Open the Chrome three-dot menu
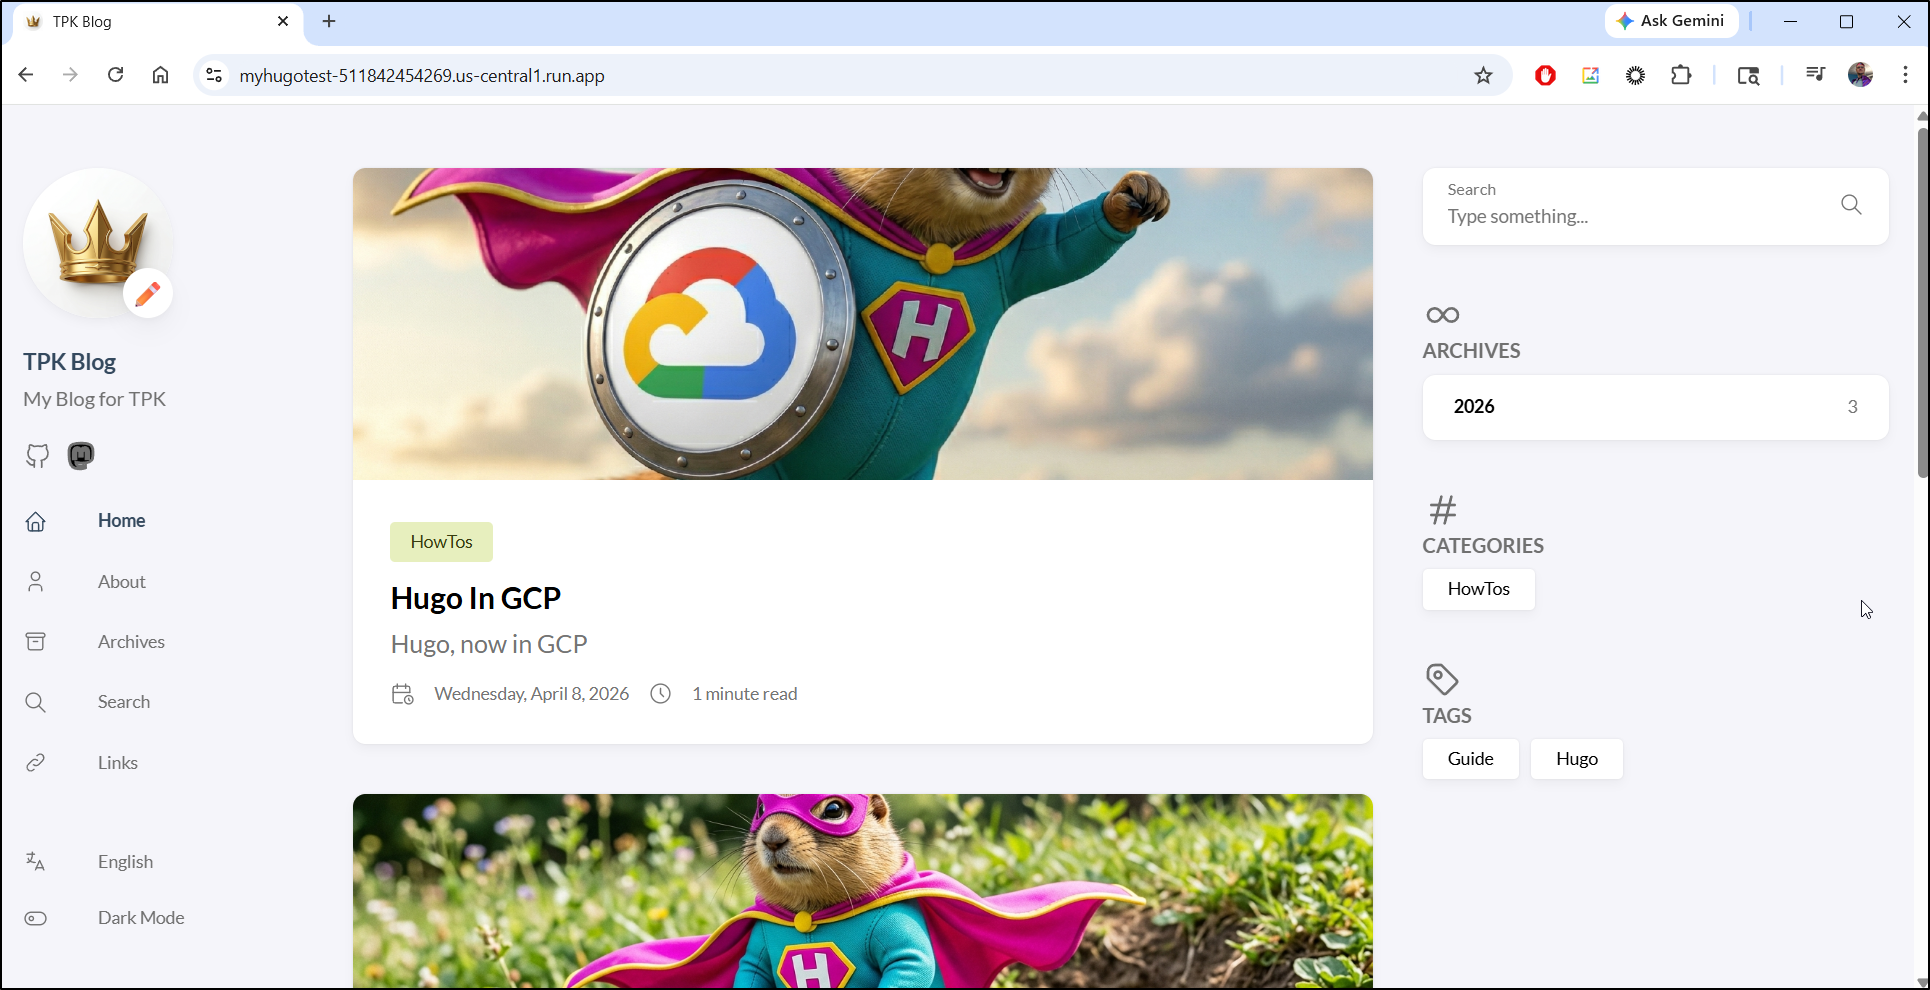 click(x=1905, y=76)
